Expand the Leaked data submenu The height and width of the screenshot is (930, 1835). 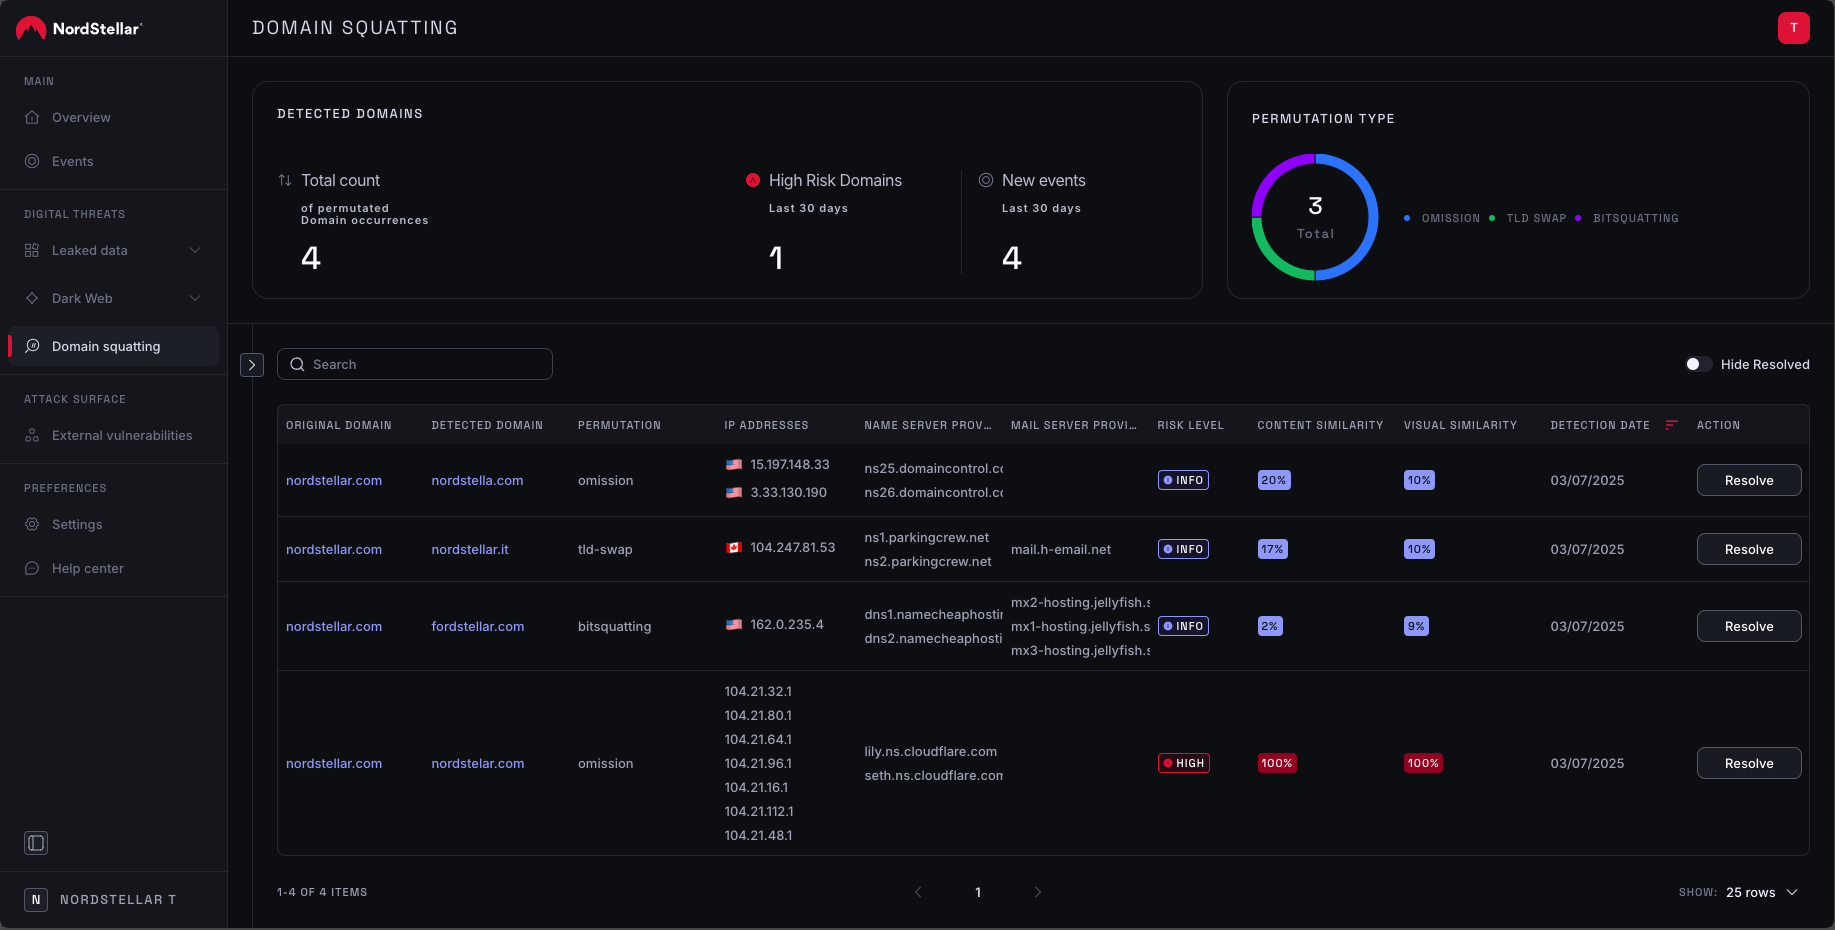(x=195, y=250)
